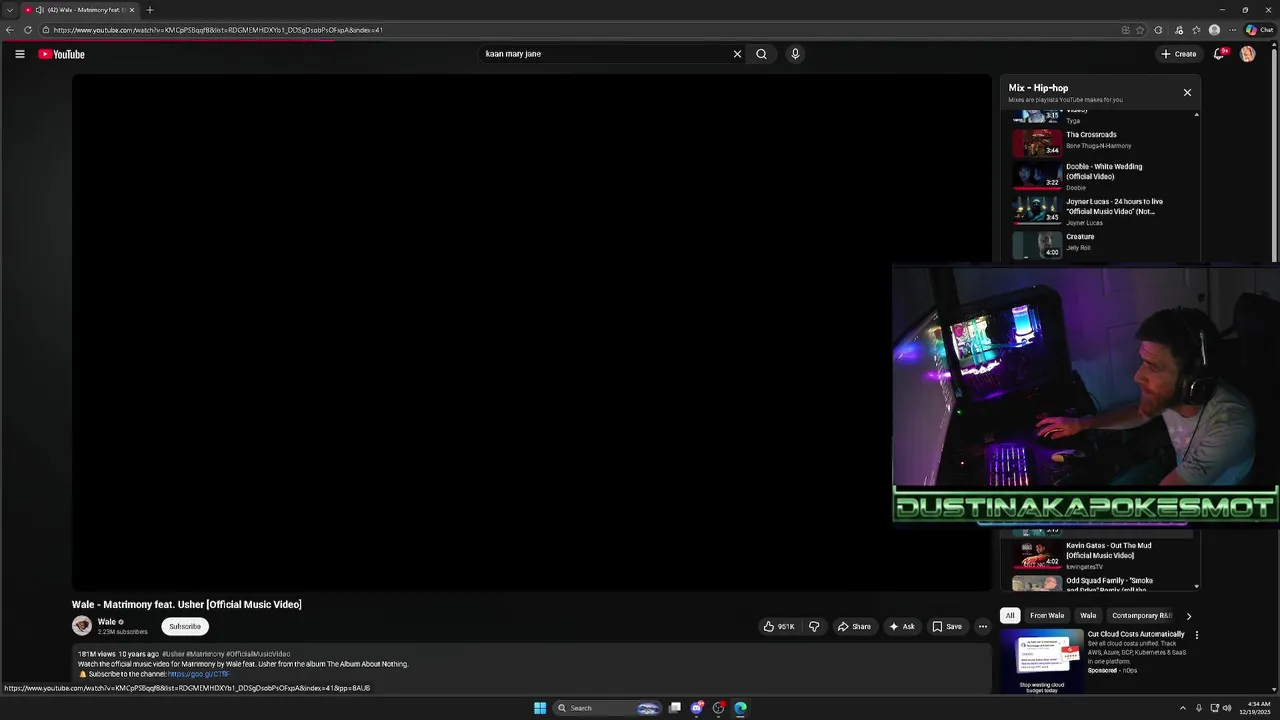Screen dimensions: 1280x720
Task: Open the Wale channel name link
Action: click(x=107, y=622)
